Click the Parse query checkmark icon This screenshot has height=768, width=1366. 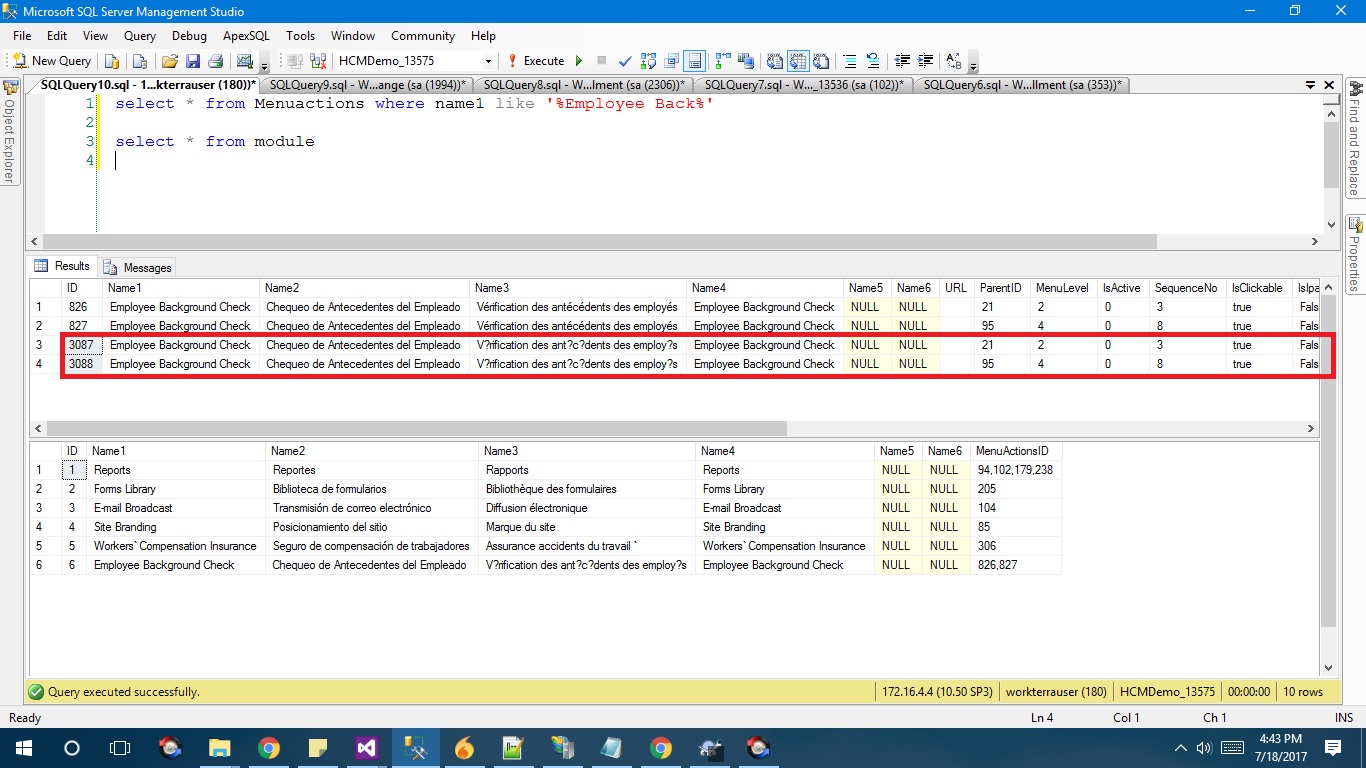click(625, 61)
